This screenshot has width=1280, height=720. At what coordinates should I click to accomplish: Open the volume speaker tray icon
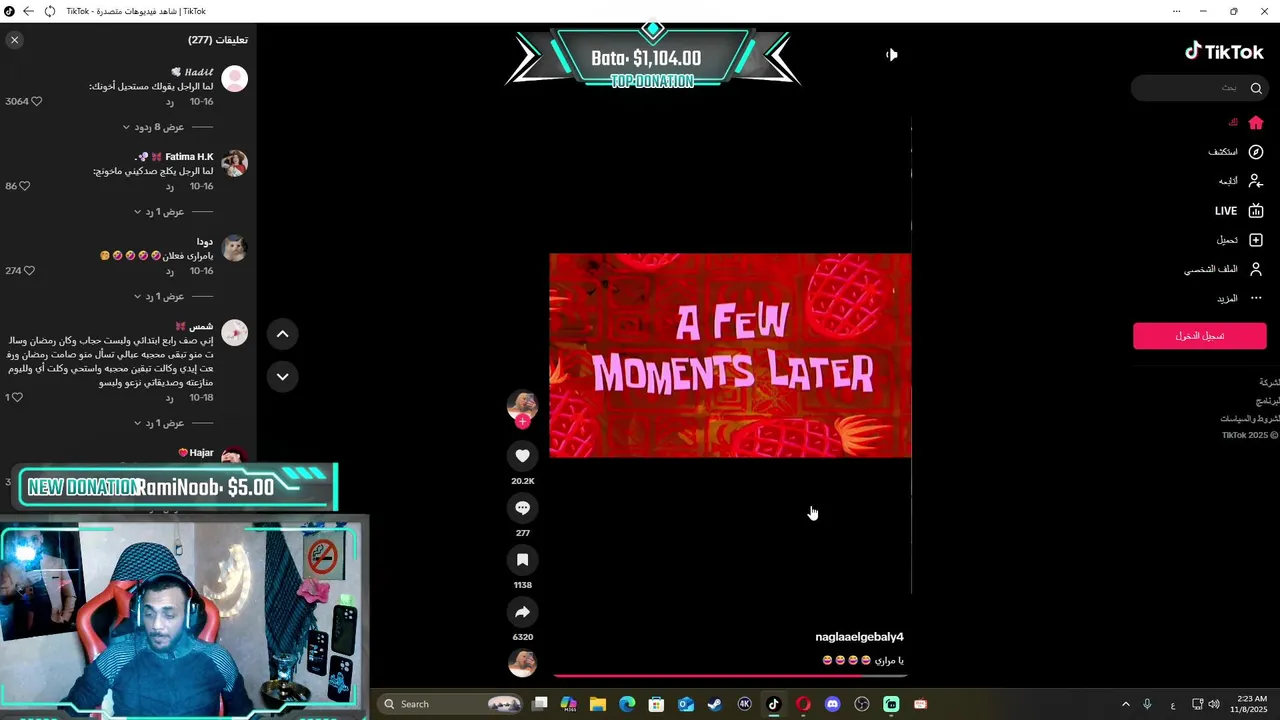pyautogui.click(x=1214, y=704)
